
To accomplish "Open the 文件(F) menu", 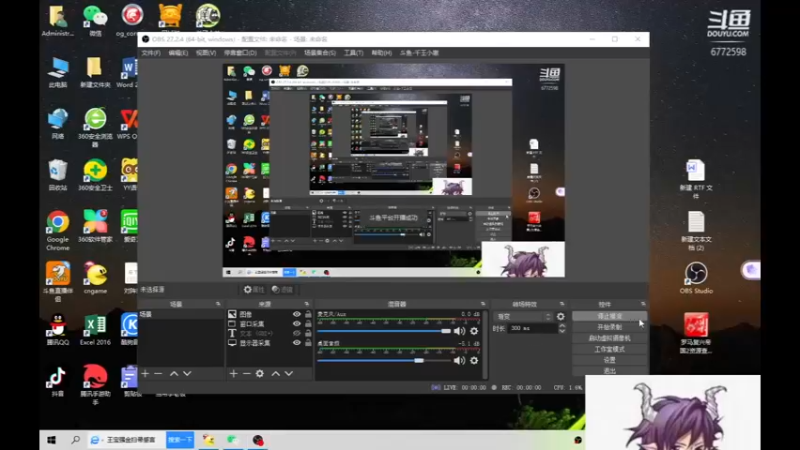I will click(151, 53).
